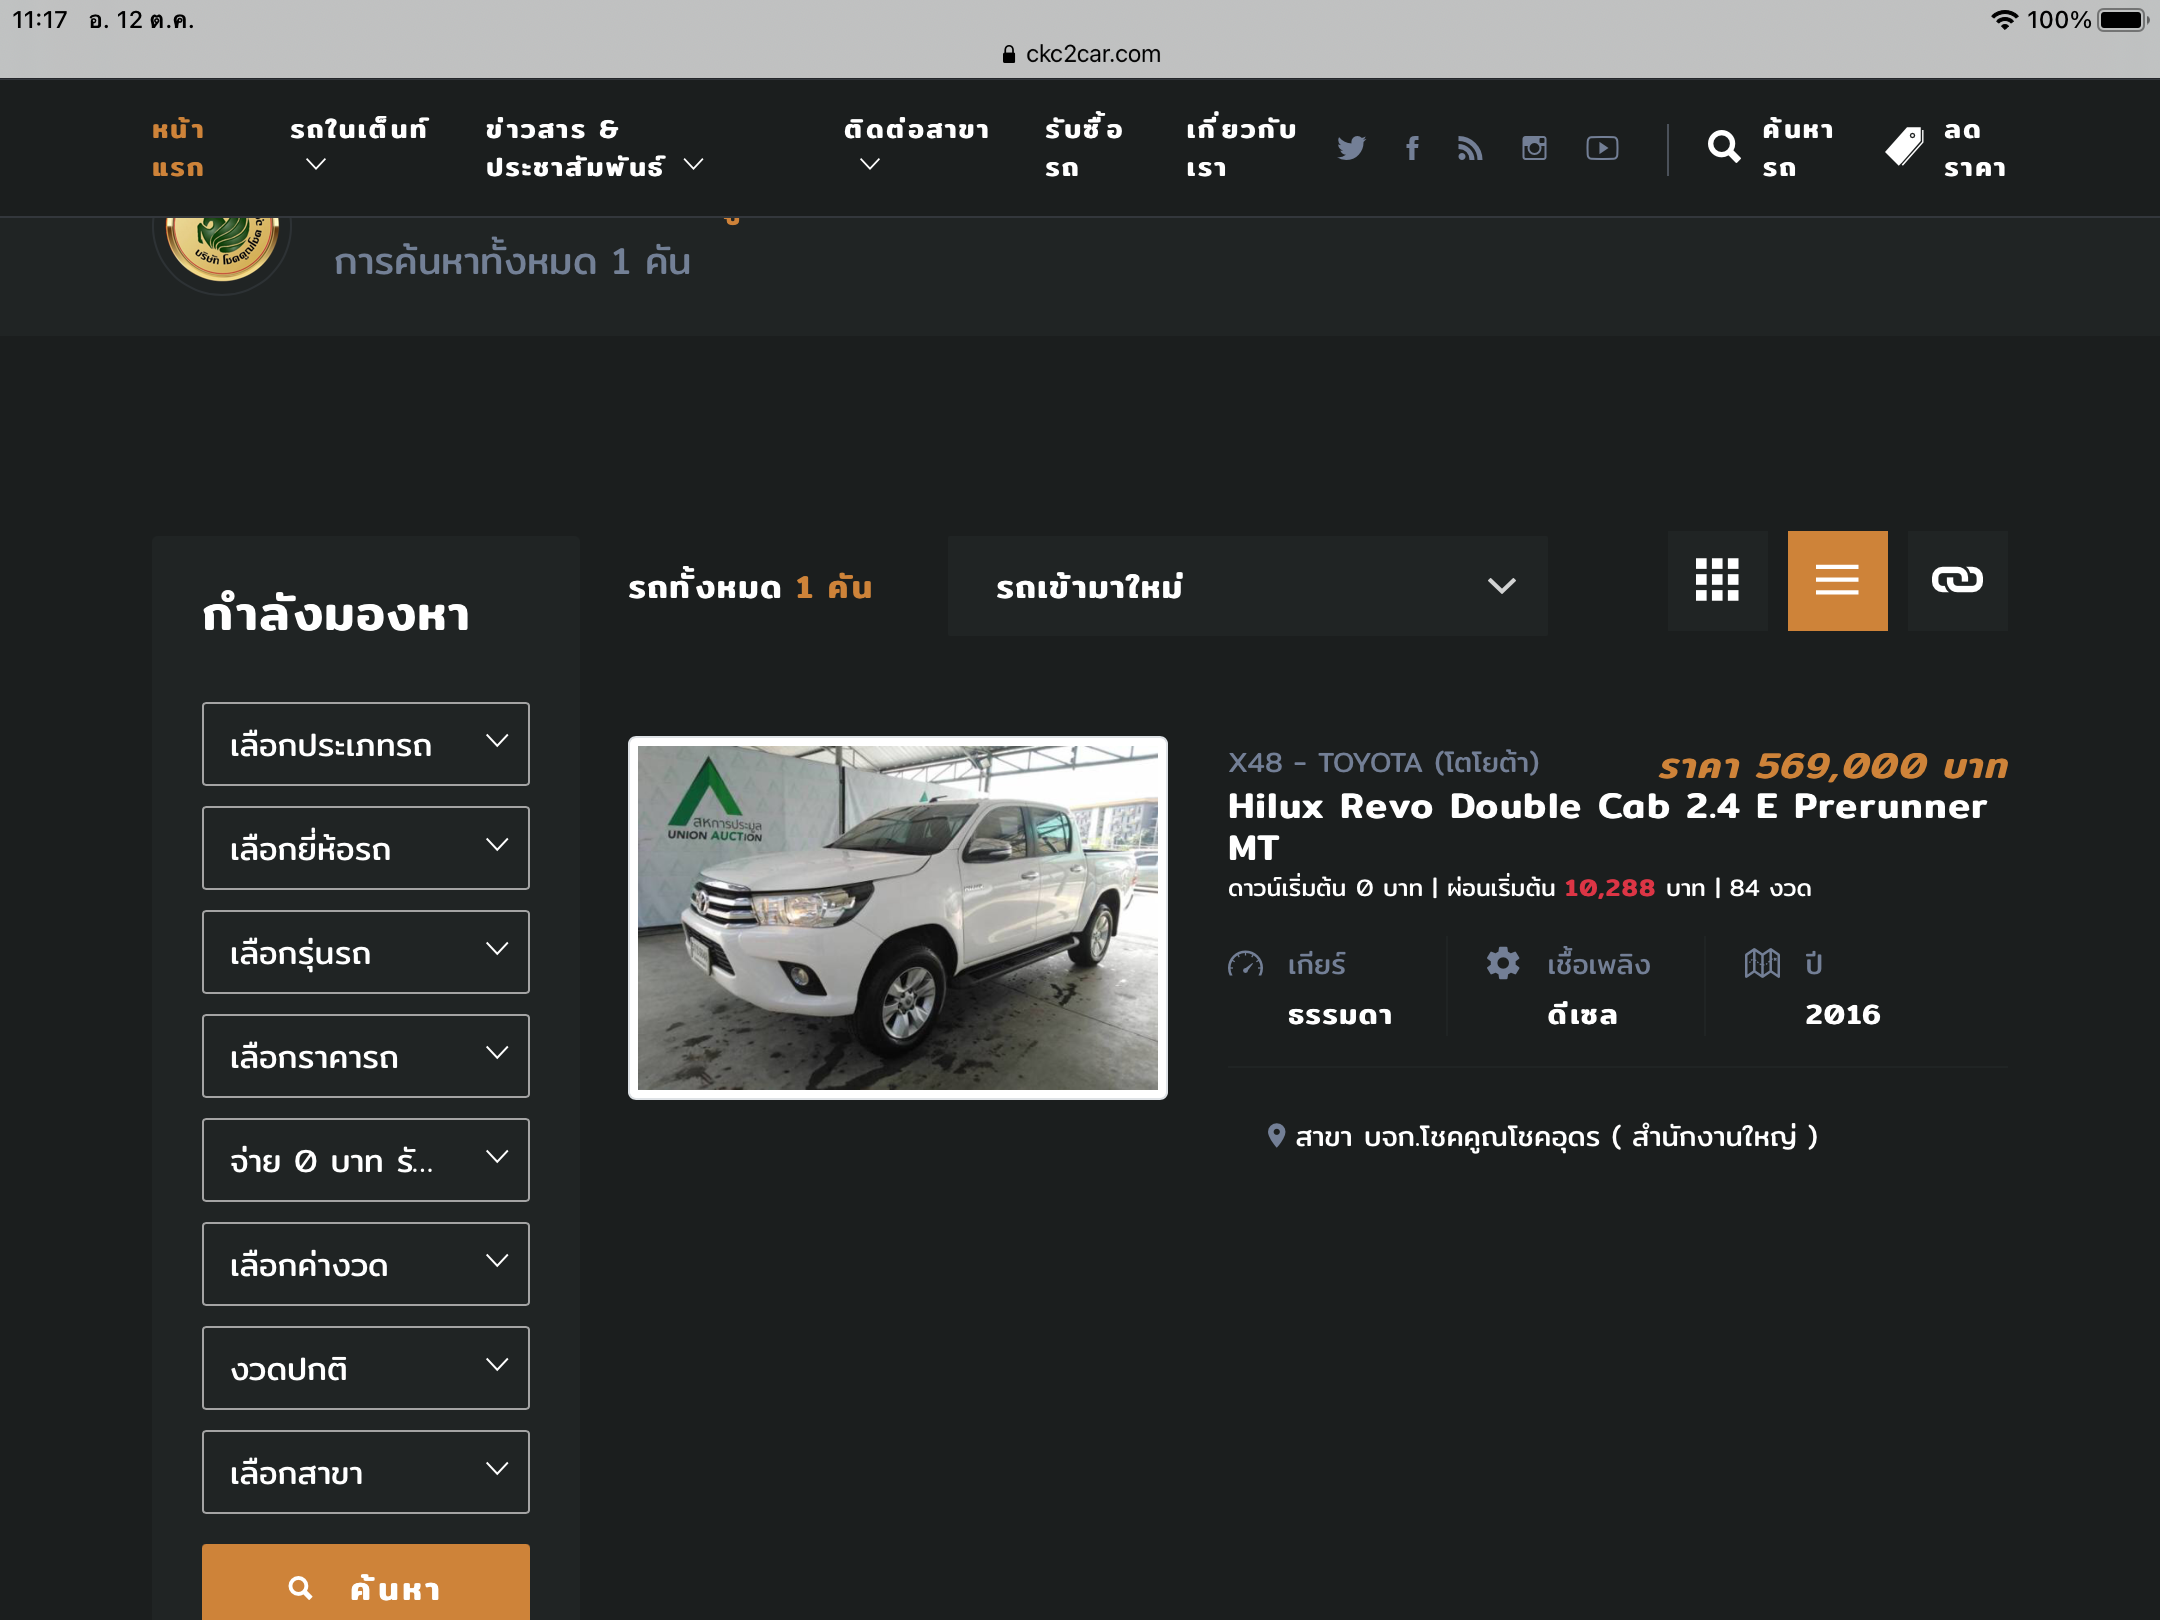The height and width of the screenshot is (1620, 2160).
Task: Open the Twitter social icon
Action: coord(1351,148)
